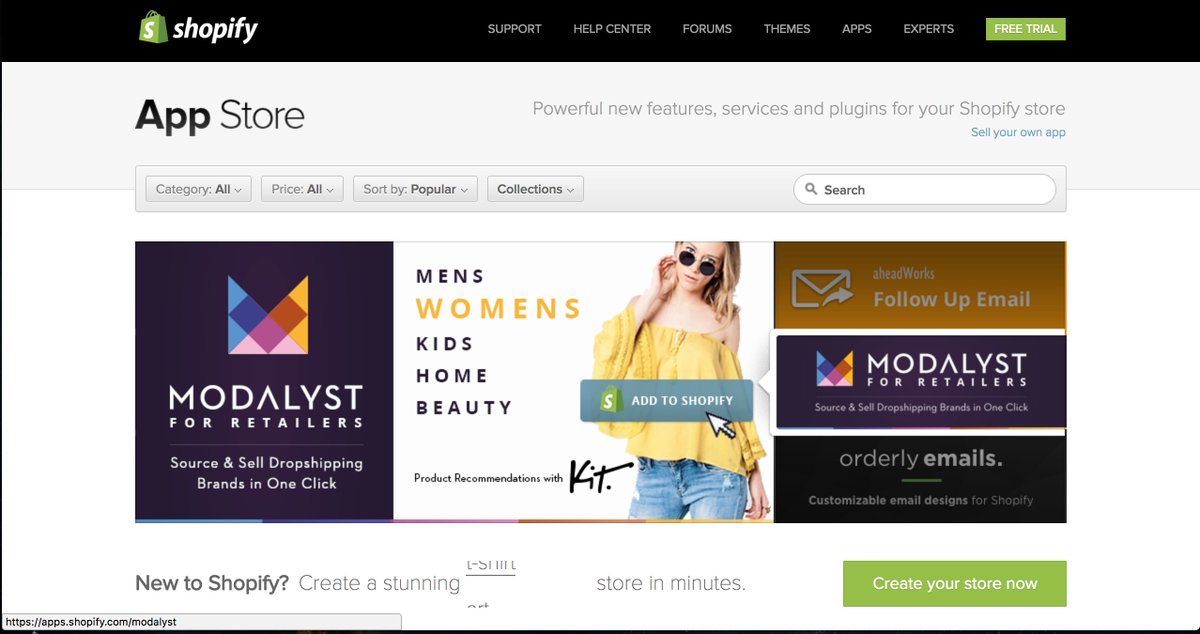This screenshot has height=634, width=1200.
Task: Select the Modalyst for Retailers thumbnail
Action: click(921, 381)
